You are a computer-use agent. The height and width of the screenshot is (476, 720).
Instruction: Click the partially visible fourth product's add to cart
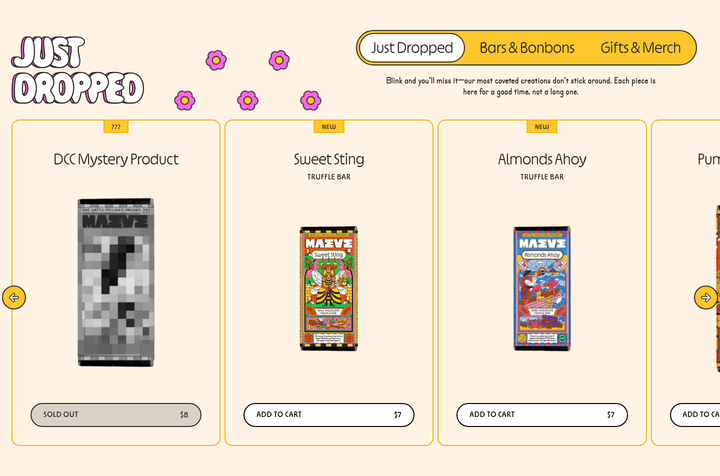tap(695, 414)
